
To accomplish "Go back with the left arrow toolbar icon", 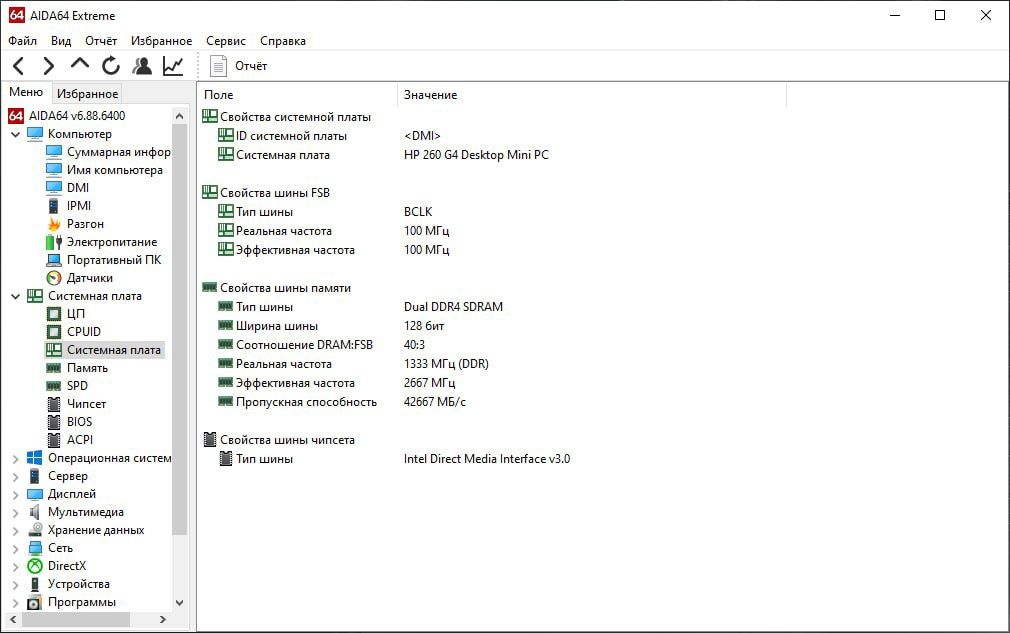I will coord(19,66).
